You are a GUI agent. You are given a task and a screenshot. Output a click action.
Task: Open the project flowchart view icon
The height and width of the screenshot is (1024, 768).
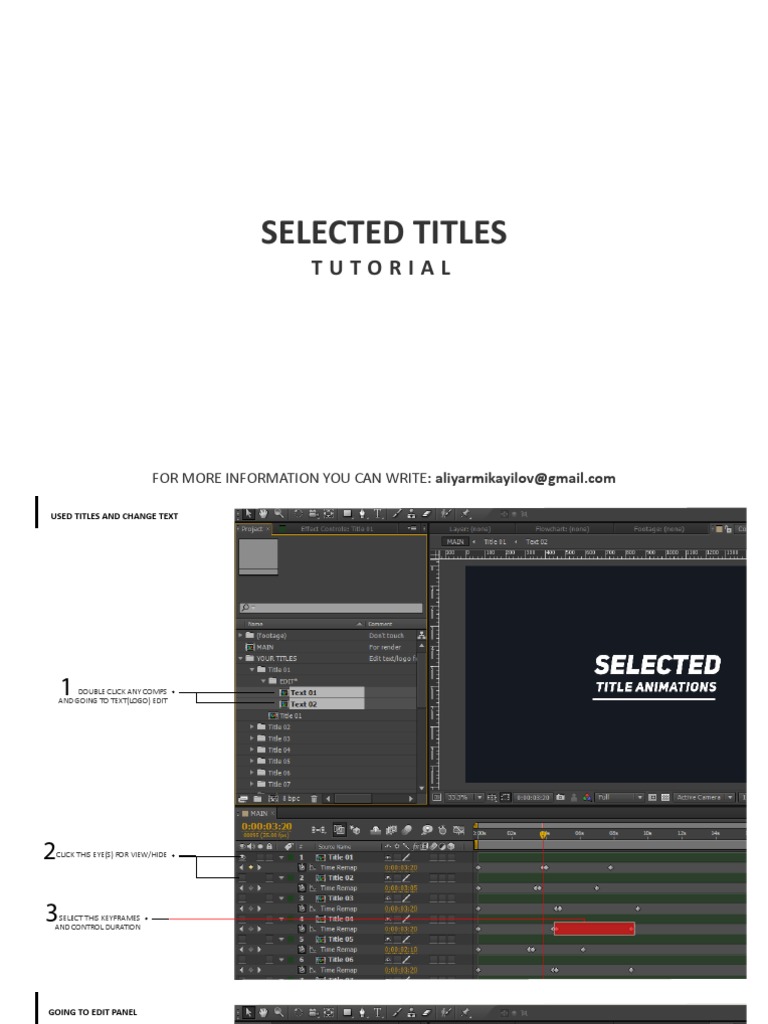(x=422, y=635)
